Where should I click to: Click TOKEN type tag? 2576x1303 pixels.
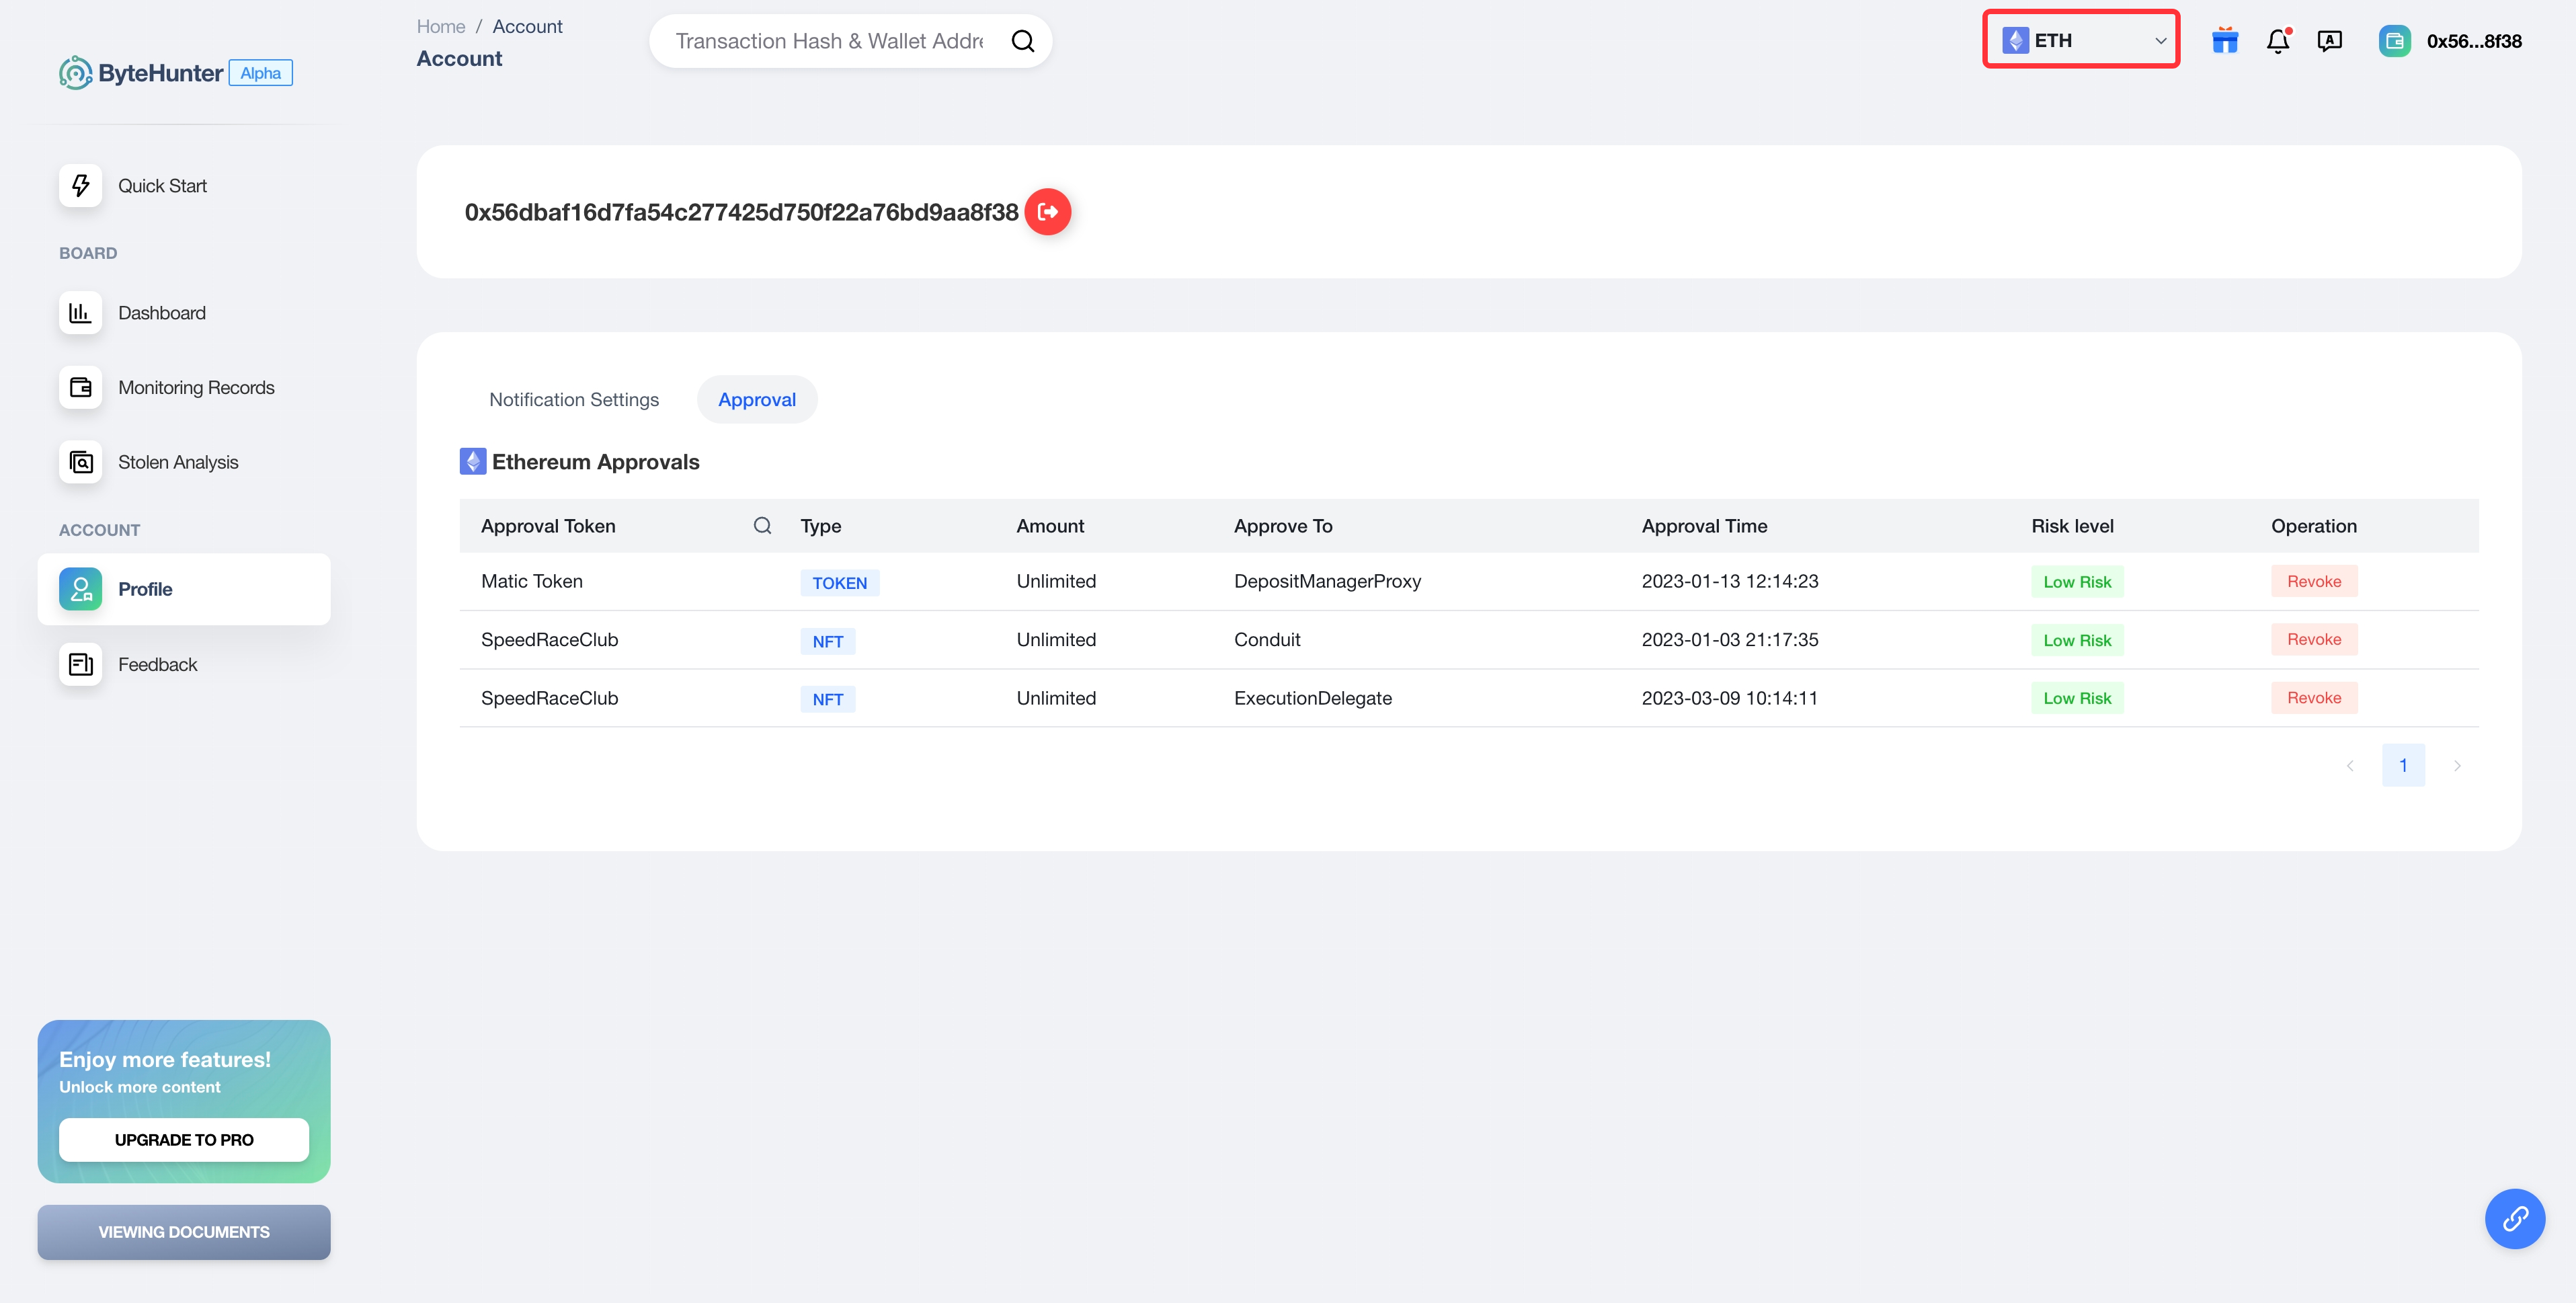point(840,583)
